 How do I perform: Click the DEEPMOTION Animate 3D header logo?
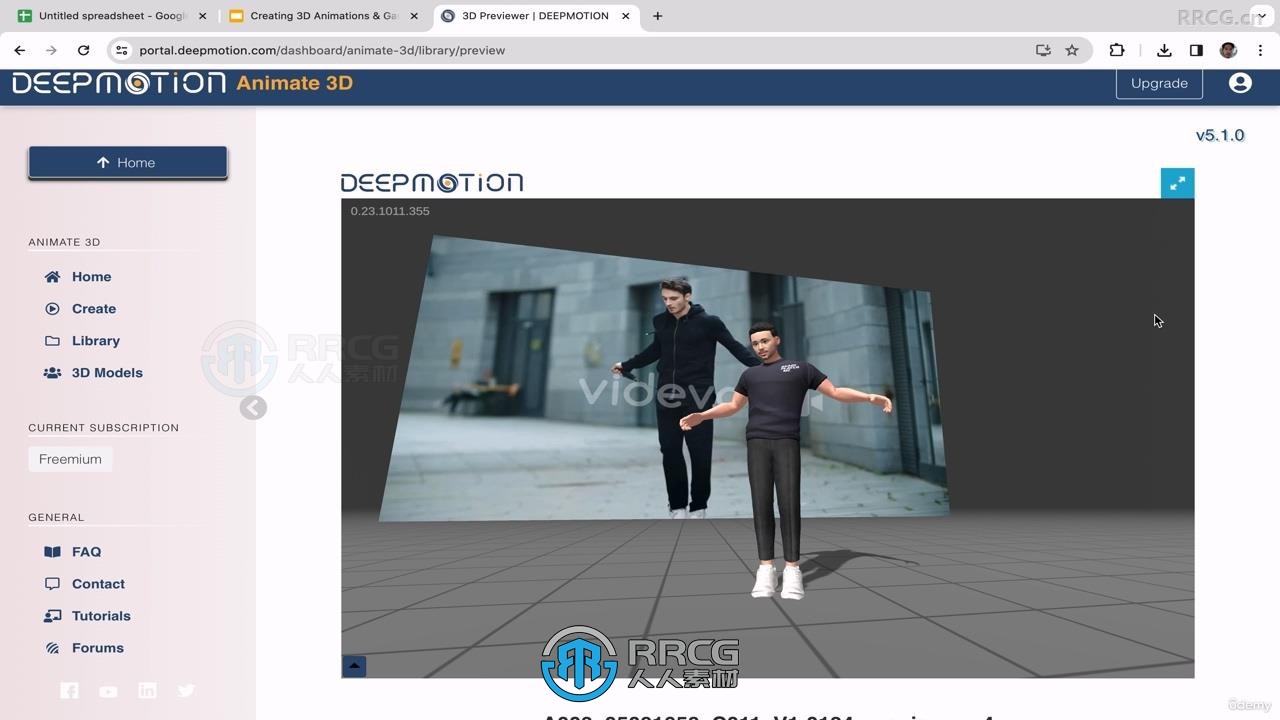pyautogui.click(x=182, y=83)
